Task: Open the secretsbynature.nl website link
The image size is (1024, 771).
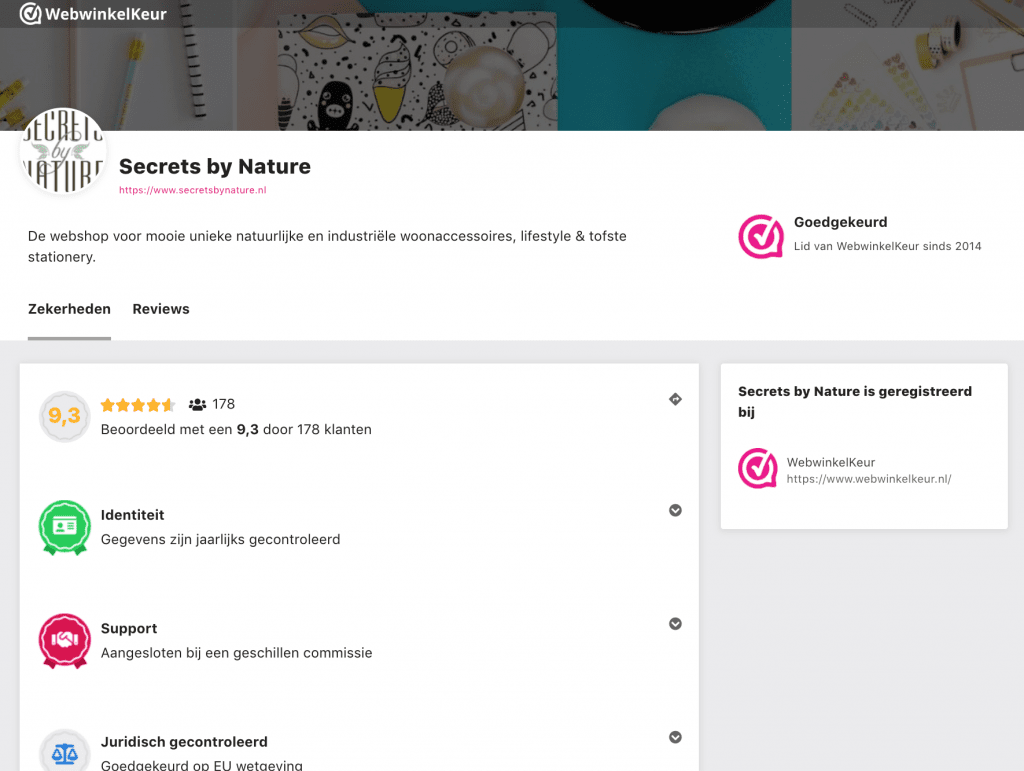Action: pos(192,190)
